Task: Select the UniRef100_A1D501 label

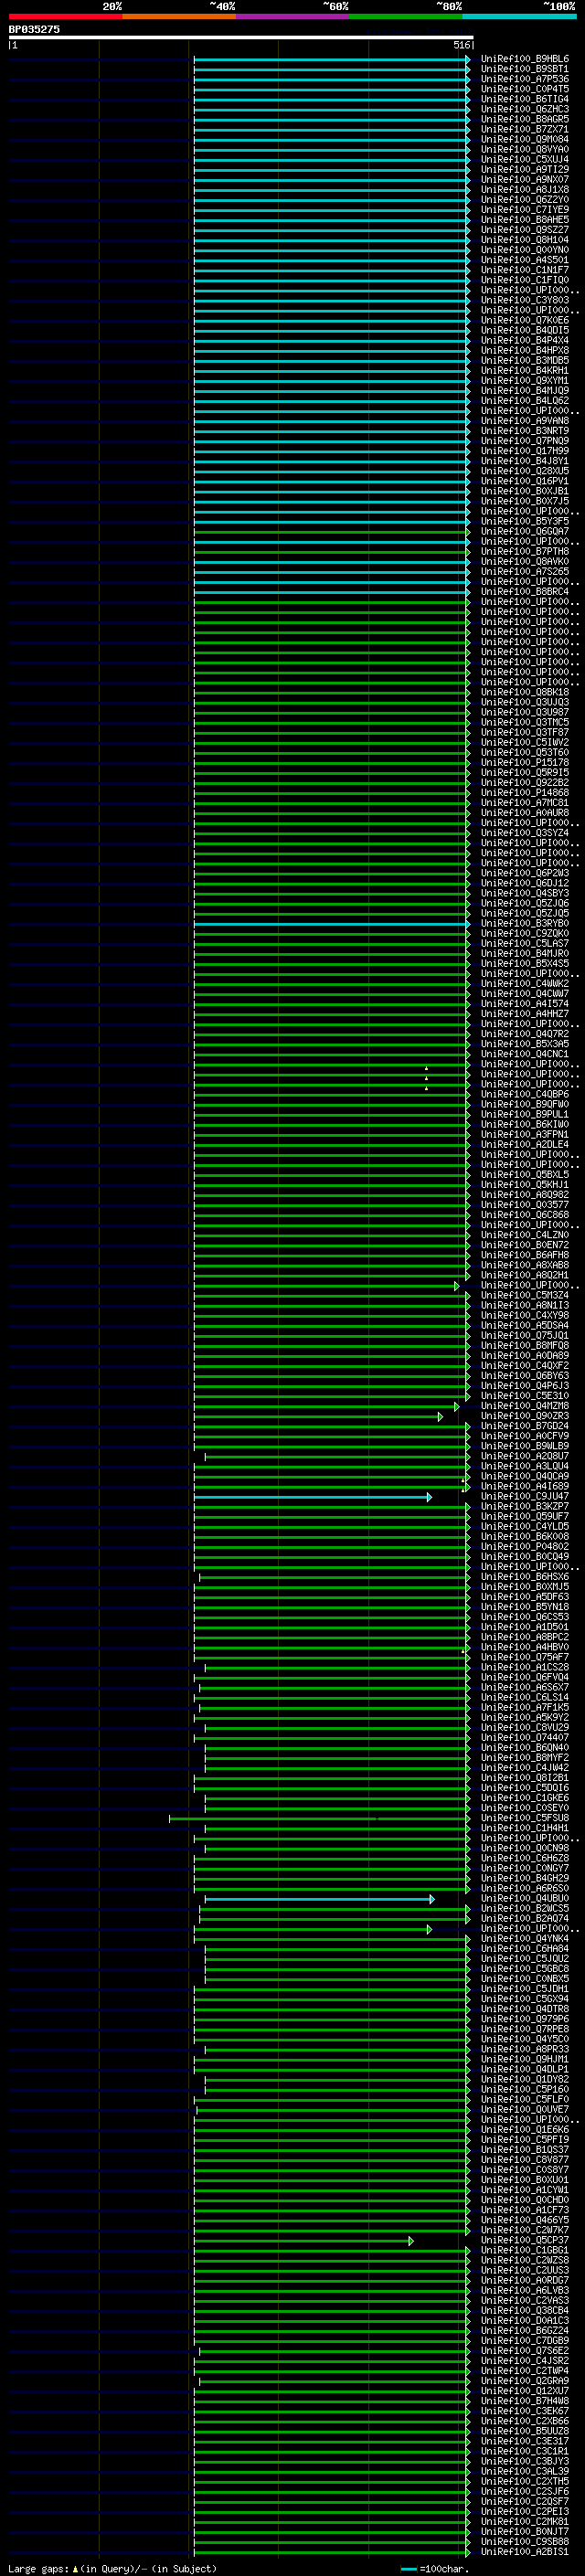Action: [x=525, y=1627]
